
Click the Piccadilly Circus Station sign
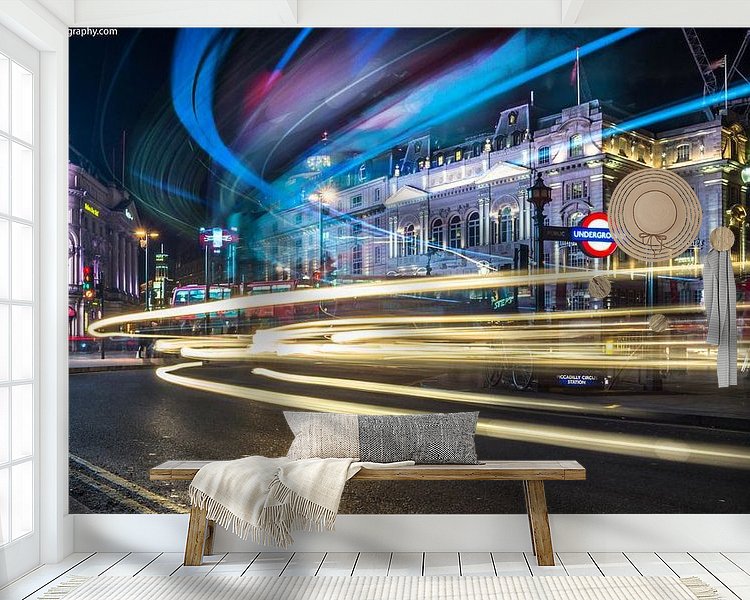(581, 380)
